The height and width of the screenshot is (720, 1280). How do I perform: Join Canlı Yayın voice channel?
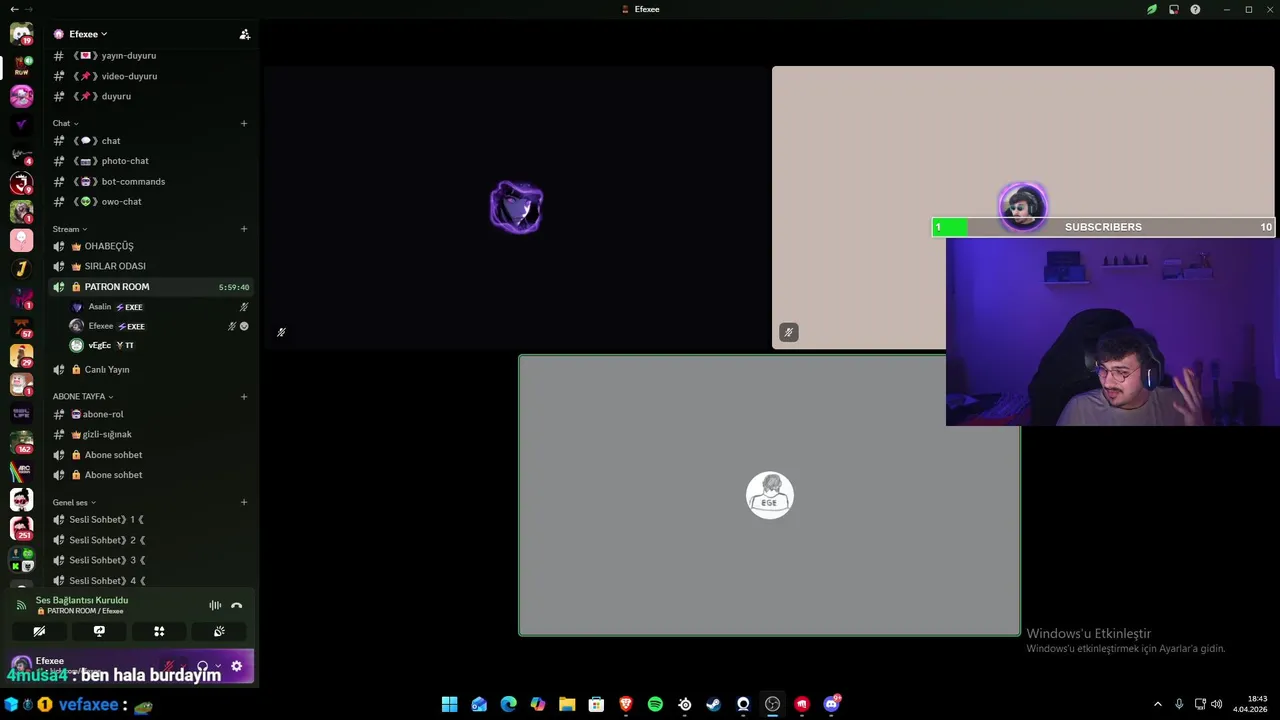(x=150, y=369)
